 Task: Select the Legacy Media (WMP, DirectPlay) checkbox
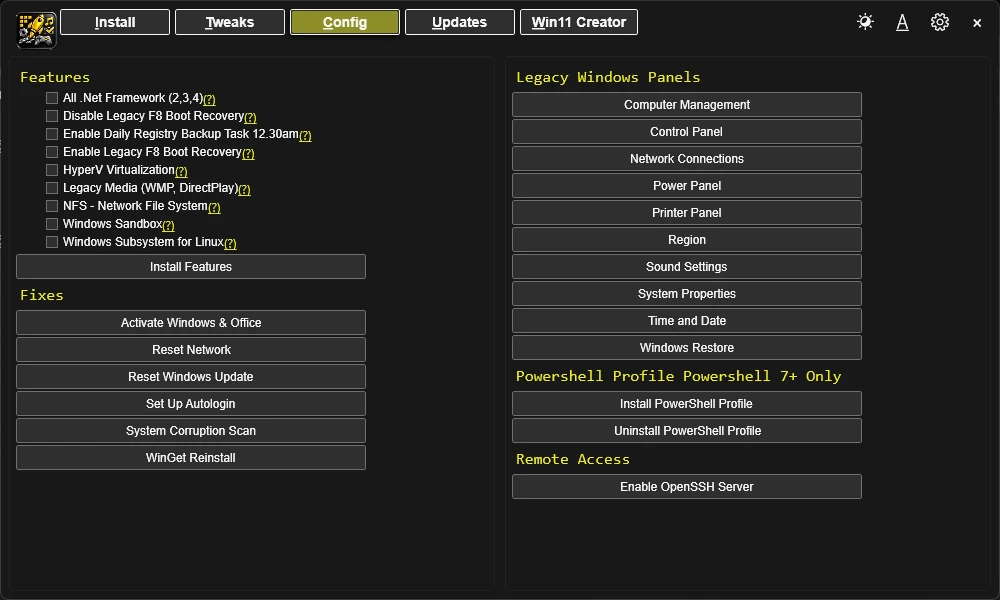point(52,187)
